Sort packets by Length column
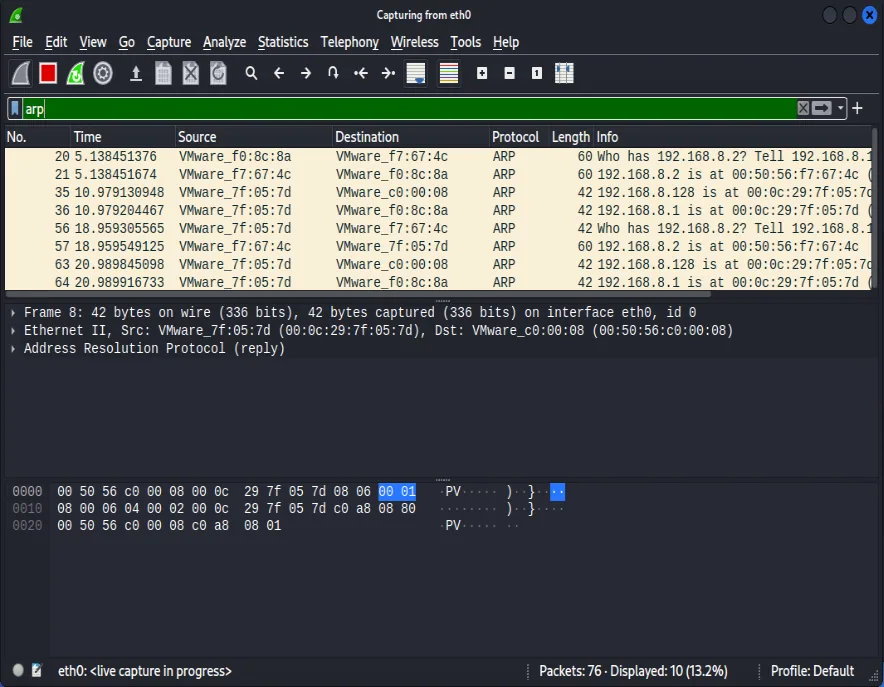 click(x=571, y=137)
